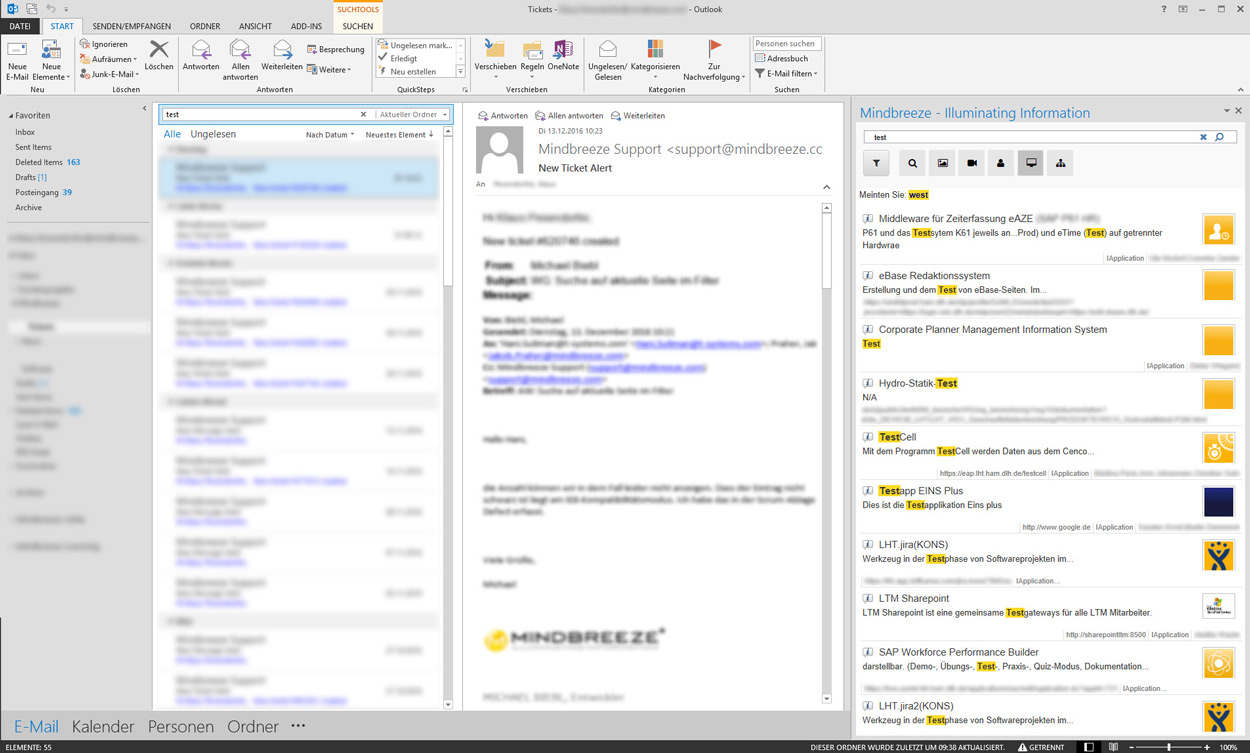Open the Nach Datum sort dropdown

[x=329, y=135]
